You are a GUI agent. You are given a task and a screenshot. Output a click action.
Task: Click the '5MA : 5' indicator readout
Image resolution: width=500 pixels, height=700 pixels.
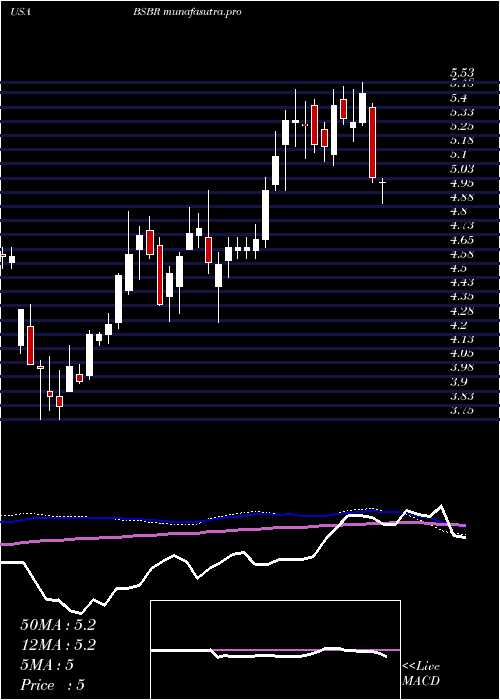pos(47,665)
